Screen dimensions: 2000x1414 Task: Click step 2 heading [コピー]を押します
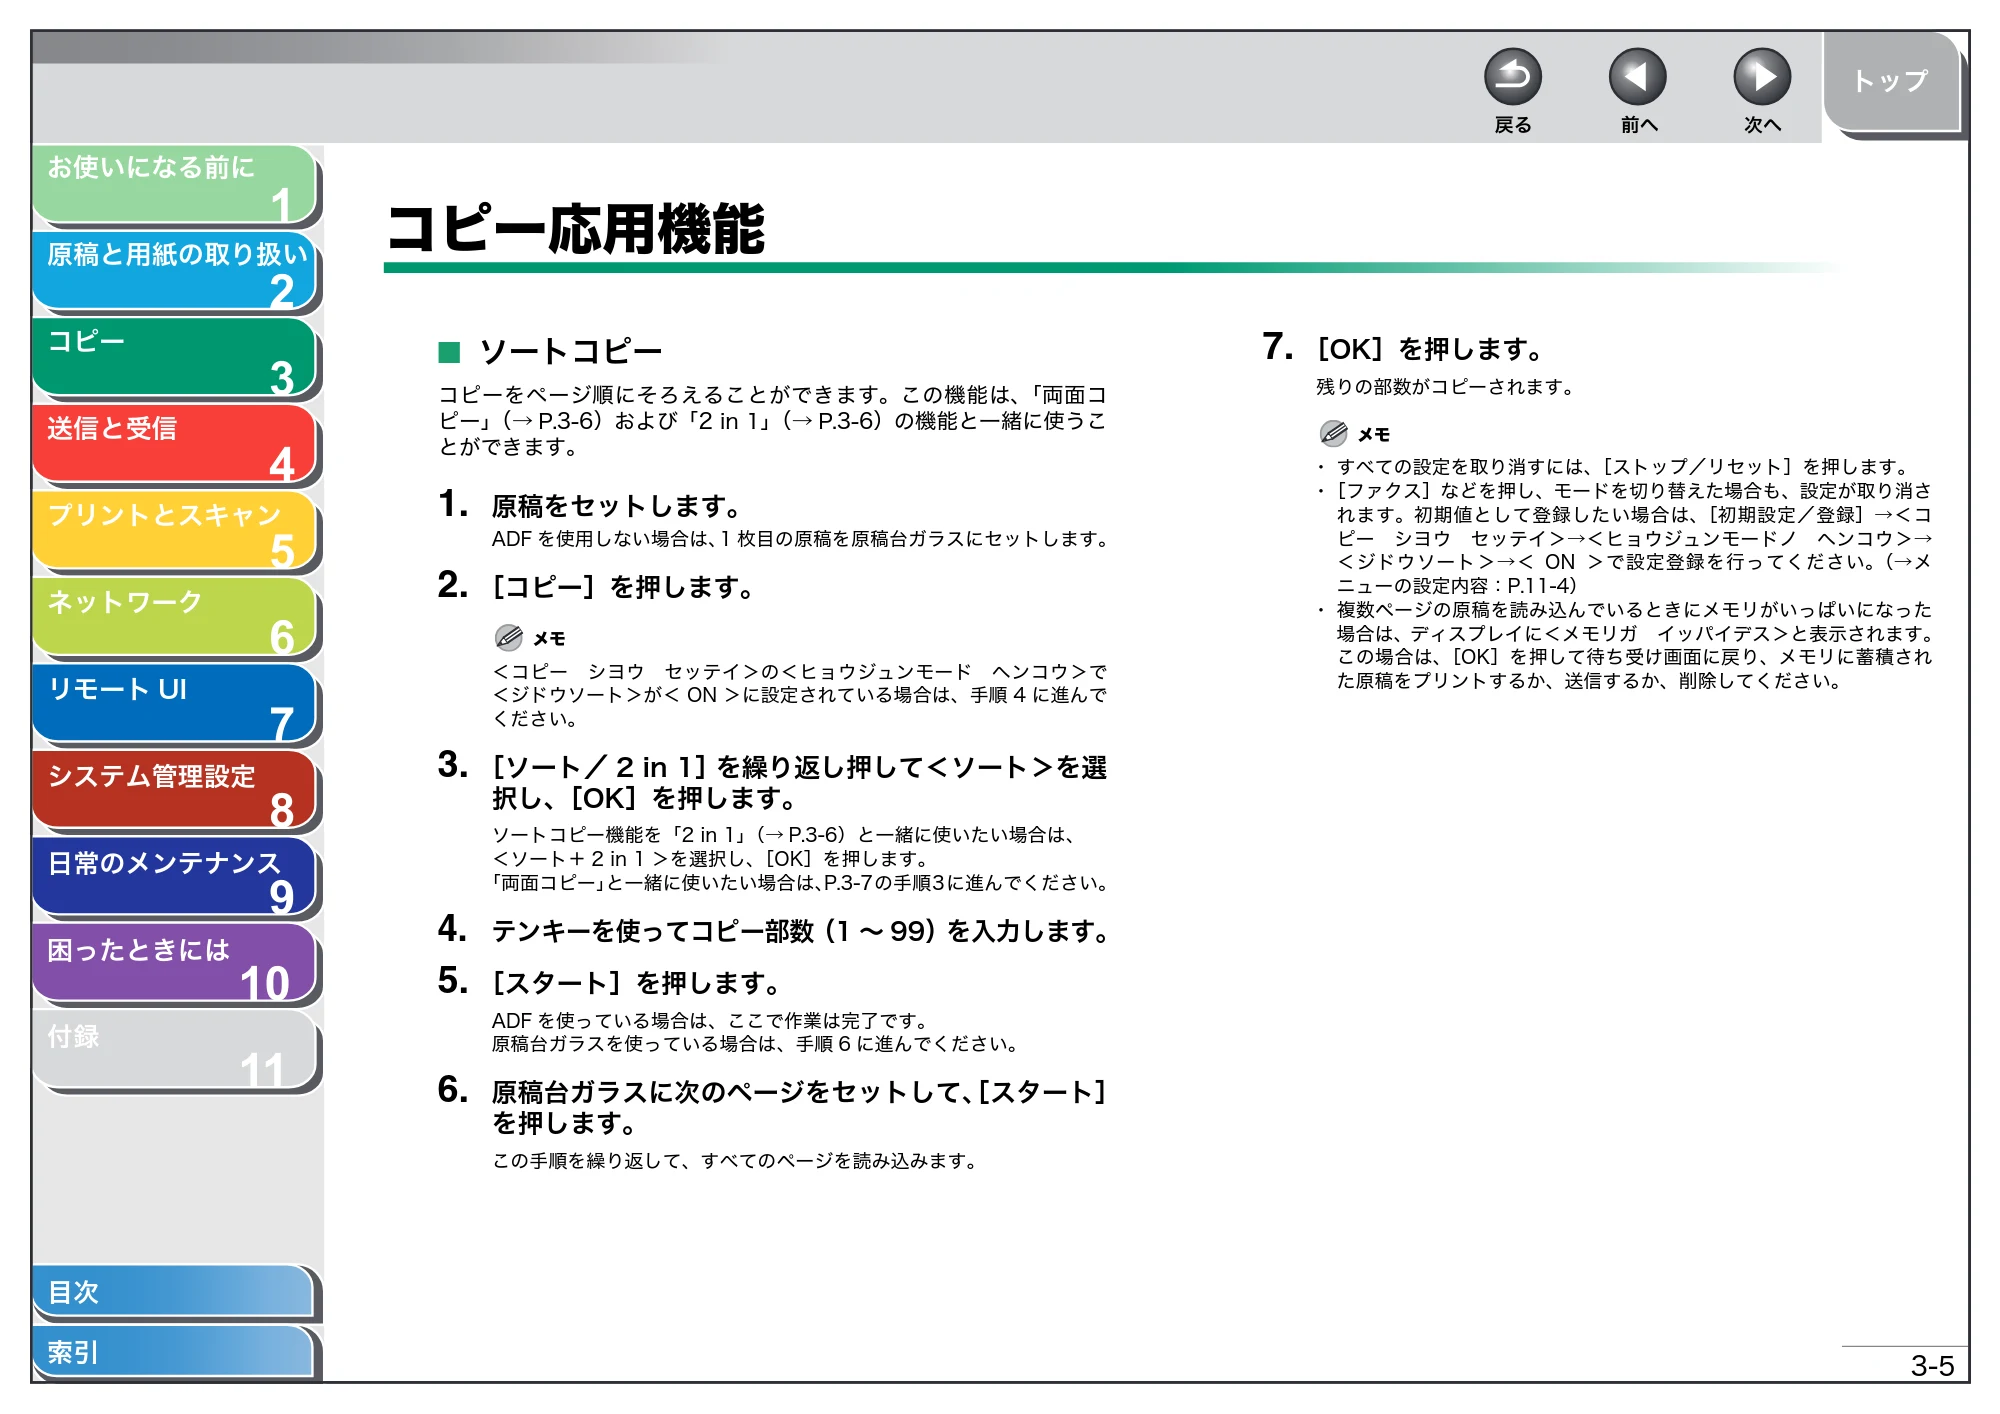(623, 587)
